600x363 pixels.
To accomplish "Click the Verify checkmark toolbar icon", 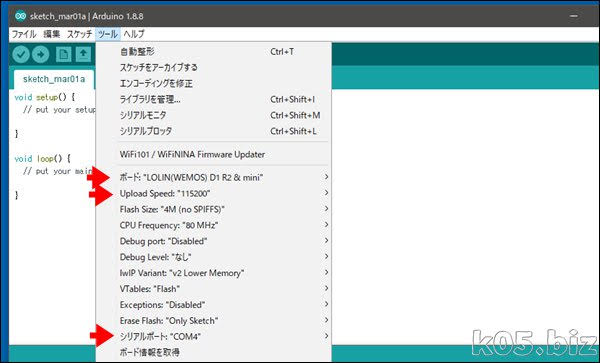I will tap(21, 54).
